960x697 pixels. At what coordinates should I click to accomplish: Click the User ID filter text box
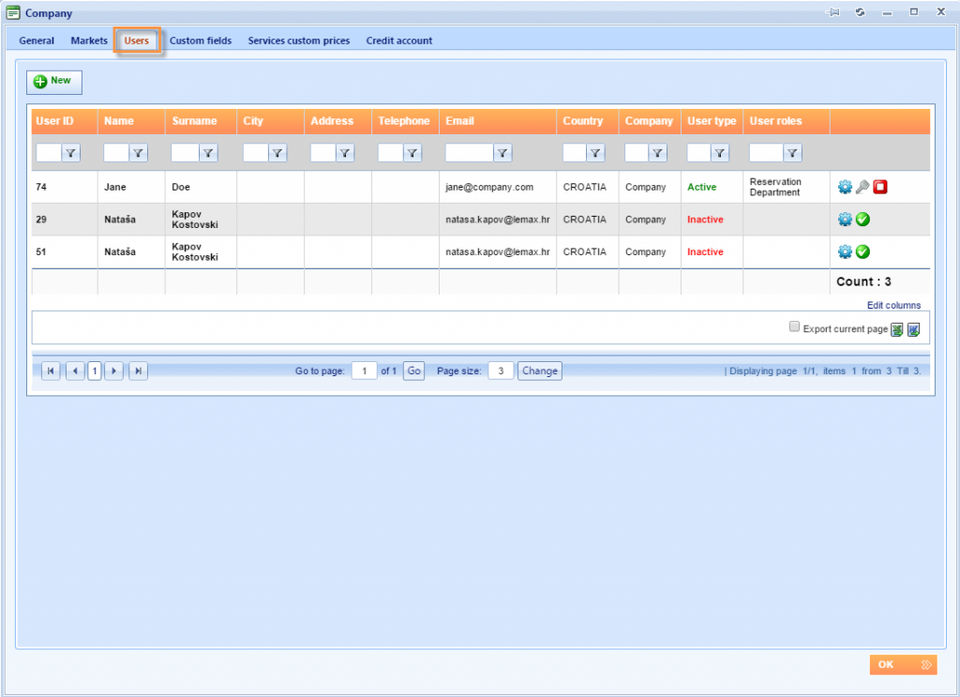49,153
